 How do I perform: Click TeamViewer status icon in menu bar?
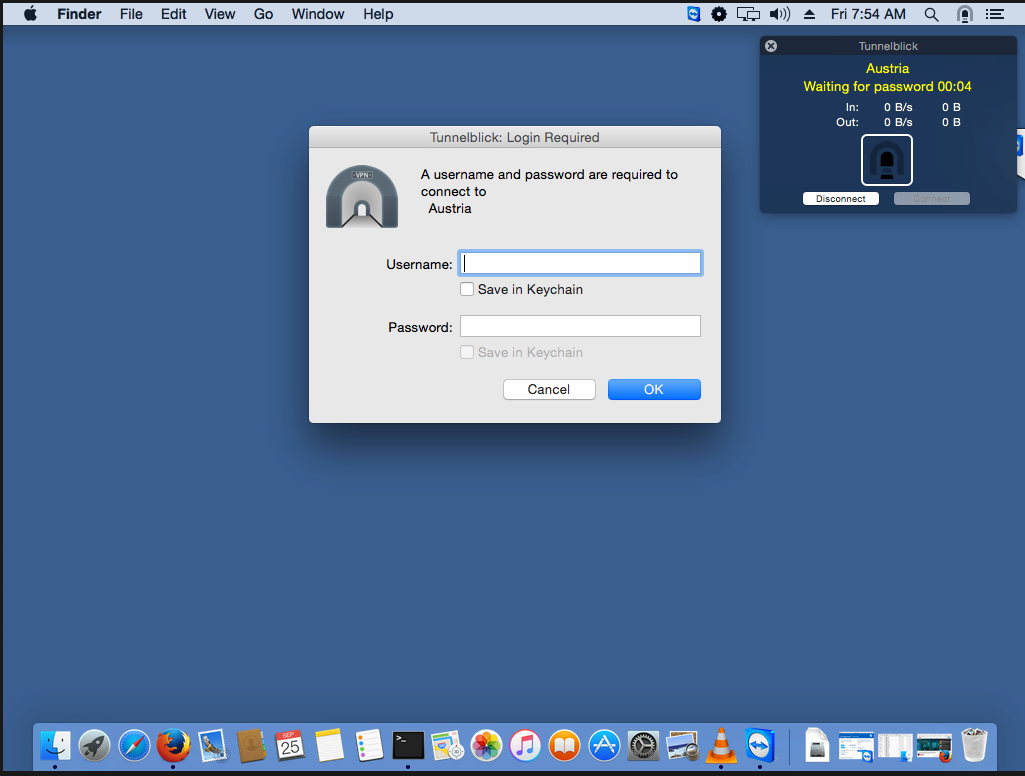tap(694, 14)
